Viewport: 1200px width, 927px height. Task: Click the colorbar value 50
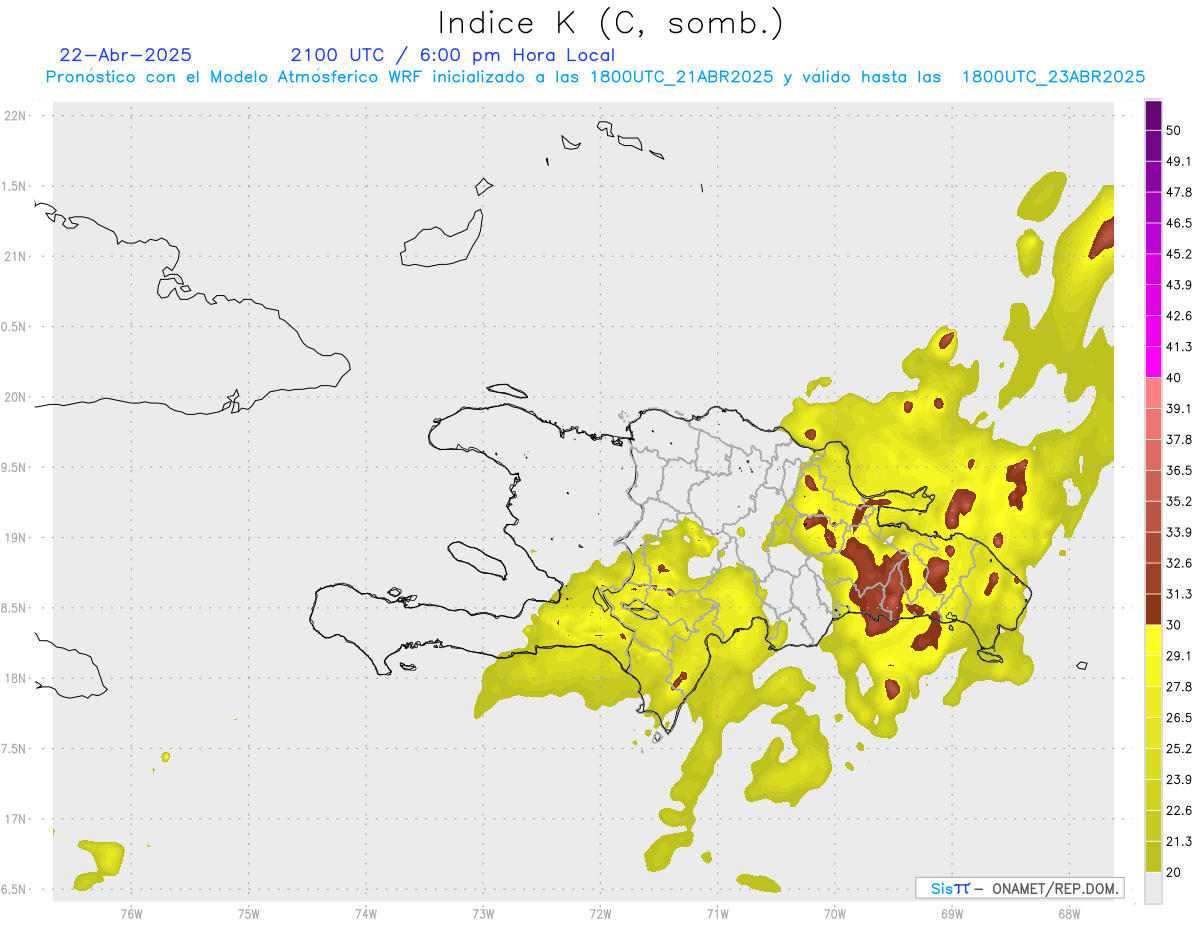click(x=1174, y=130)
